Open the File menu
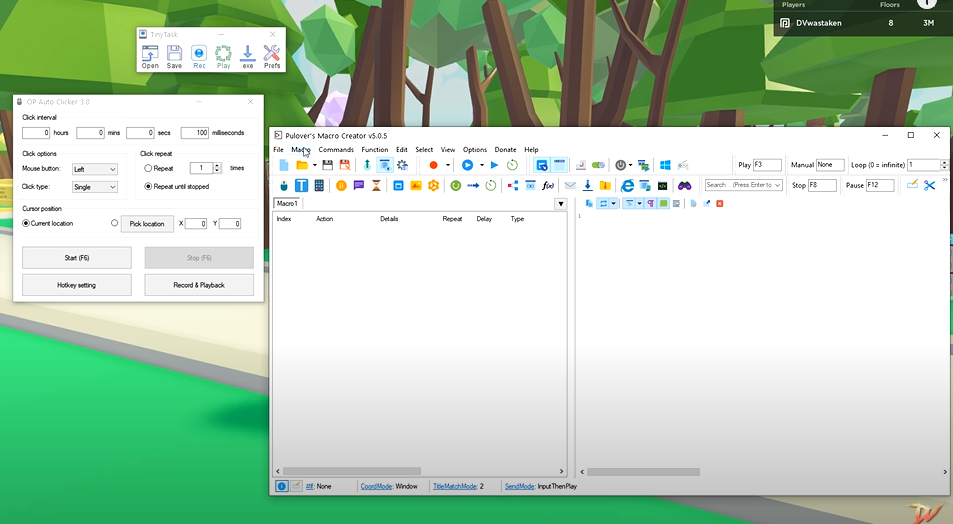953x524 pixels. tap(278, 150)
